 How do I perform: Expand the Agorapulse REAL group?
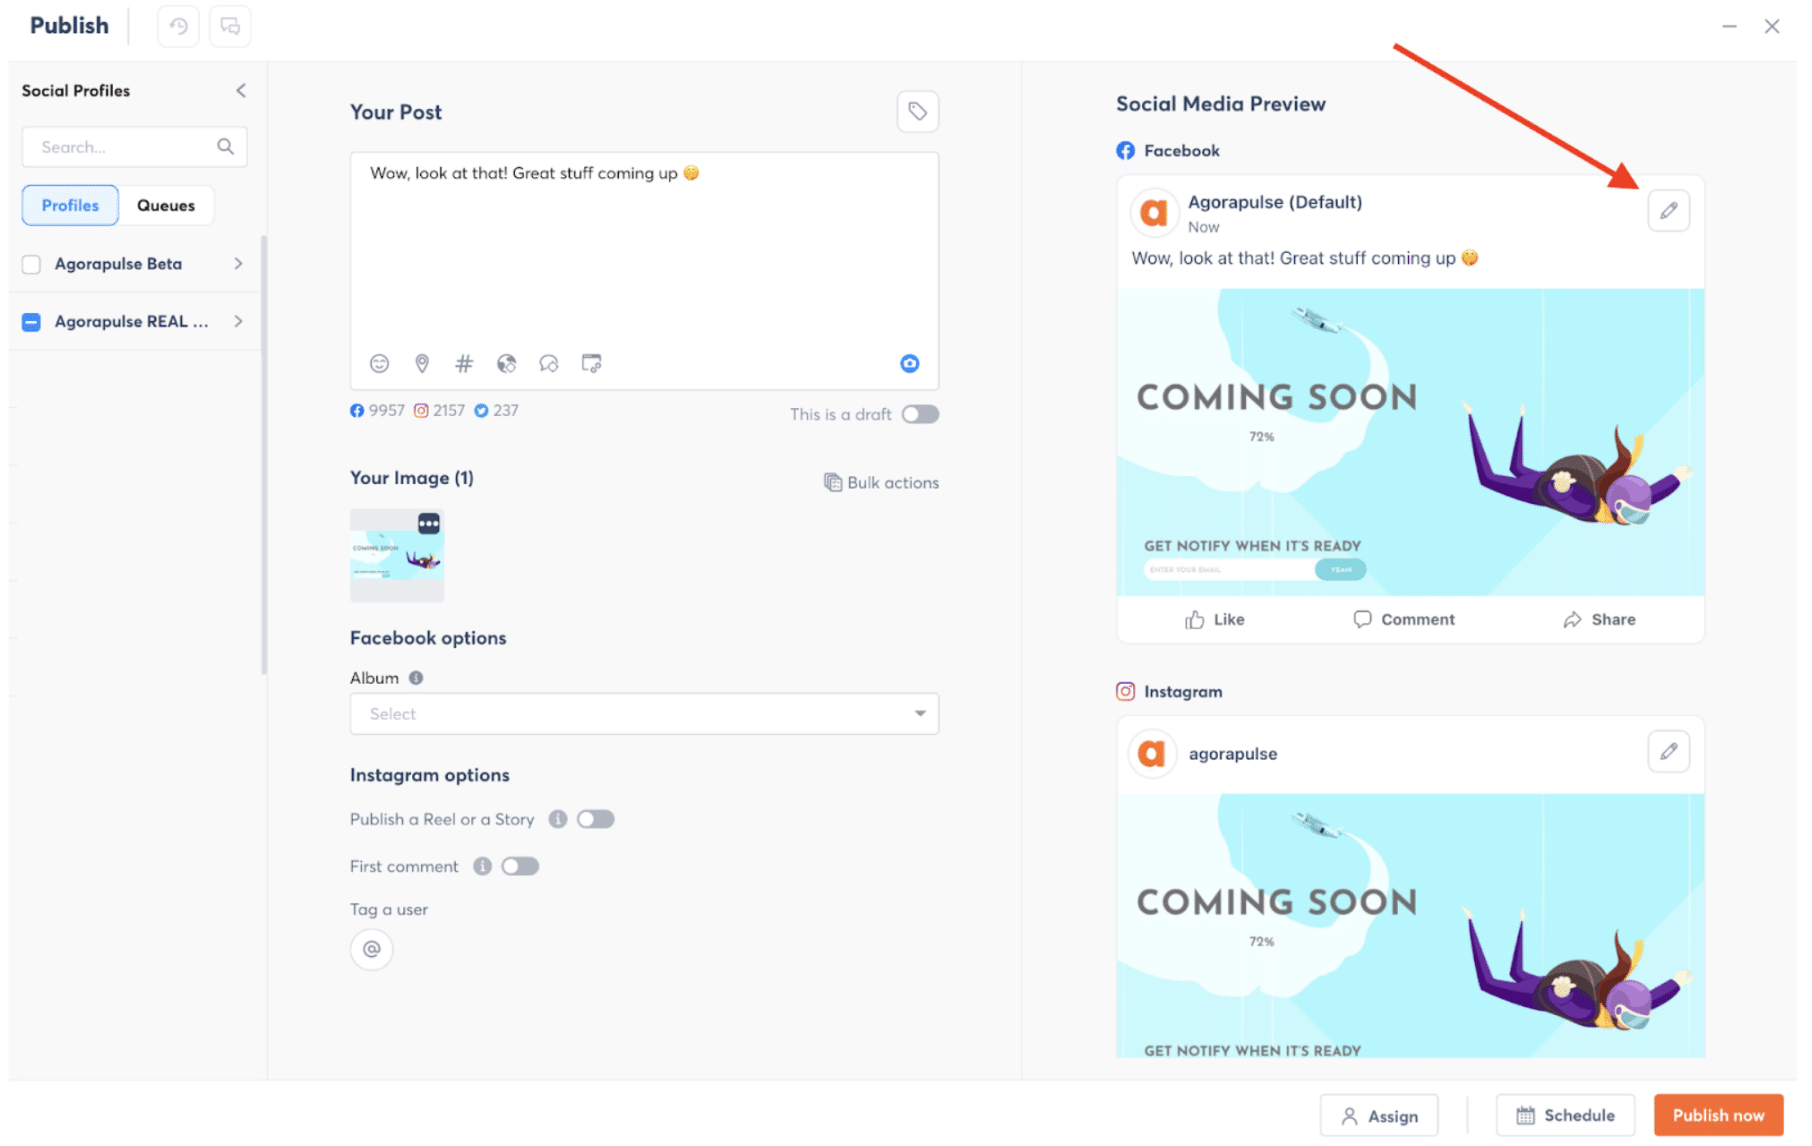click(x=238, y=321)
